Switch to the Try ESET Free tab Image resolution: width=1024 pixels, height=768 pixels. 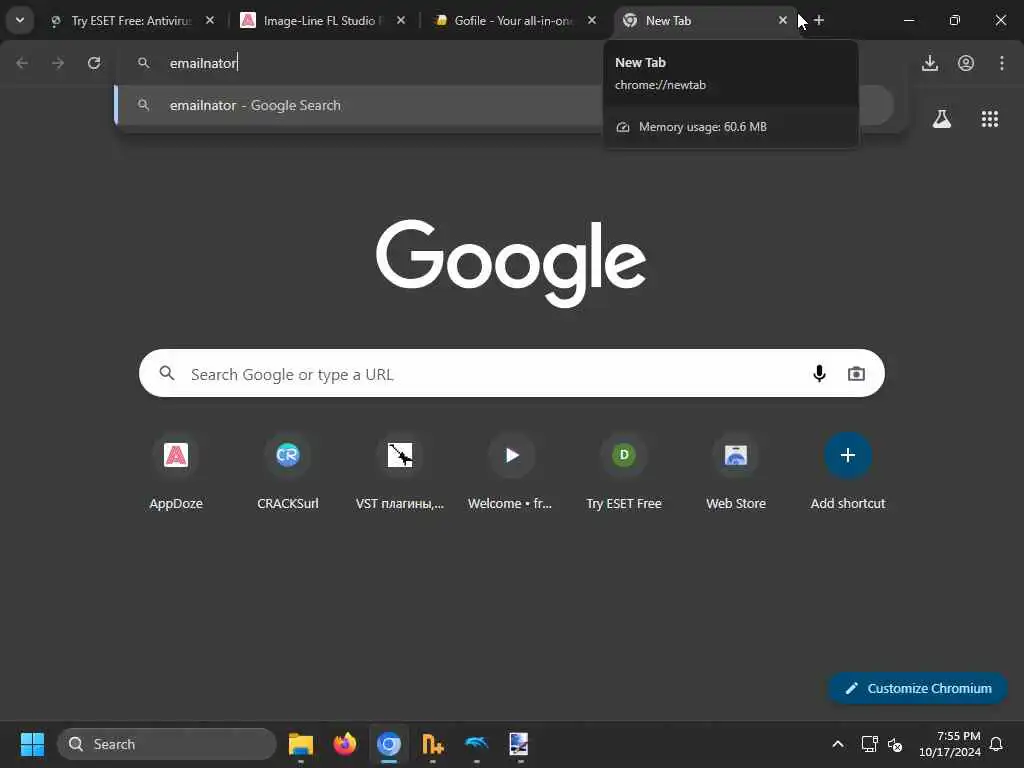coord(131,21)
